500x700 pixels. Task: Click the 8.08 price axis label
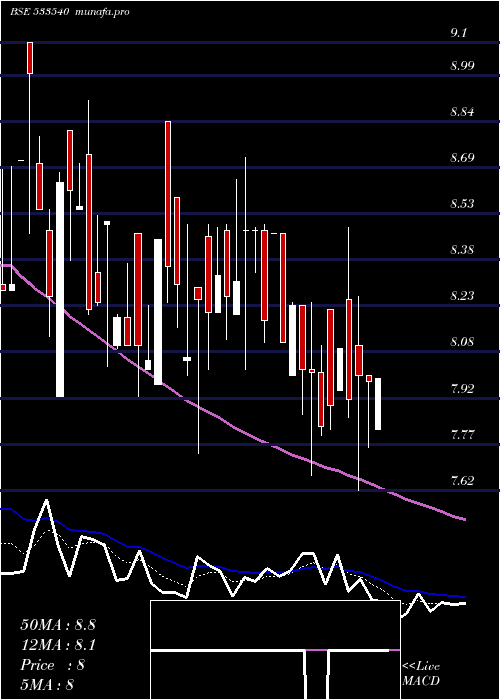pyautogui.click(x=462, y=342)
